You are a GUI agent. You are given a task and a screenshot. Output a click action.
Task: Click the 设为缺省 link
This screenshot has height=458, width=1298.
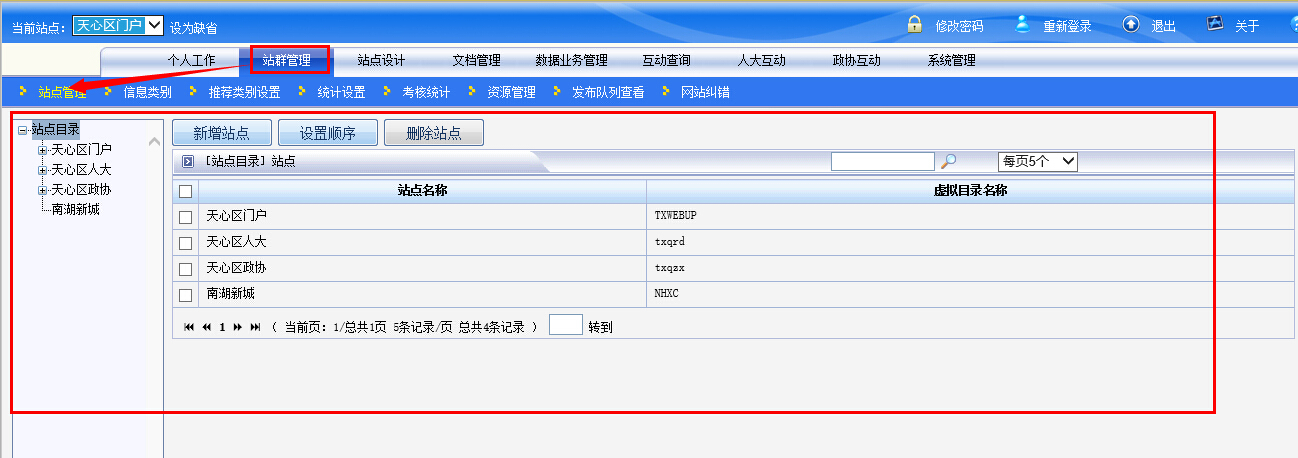[193, 28]
